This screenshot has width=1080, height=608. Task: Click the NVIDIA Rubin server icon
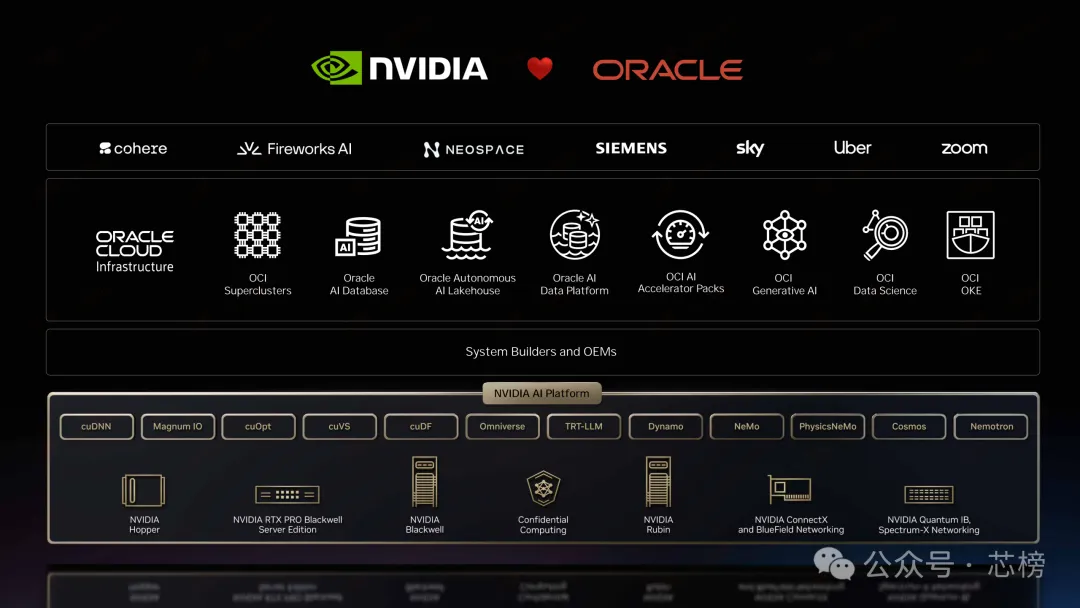click(658, 481)
